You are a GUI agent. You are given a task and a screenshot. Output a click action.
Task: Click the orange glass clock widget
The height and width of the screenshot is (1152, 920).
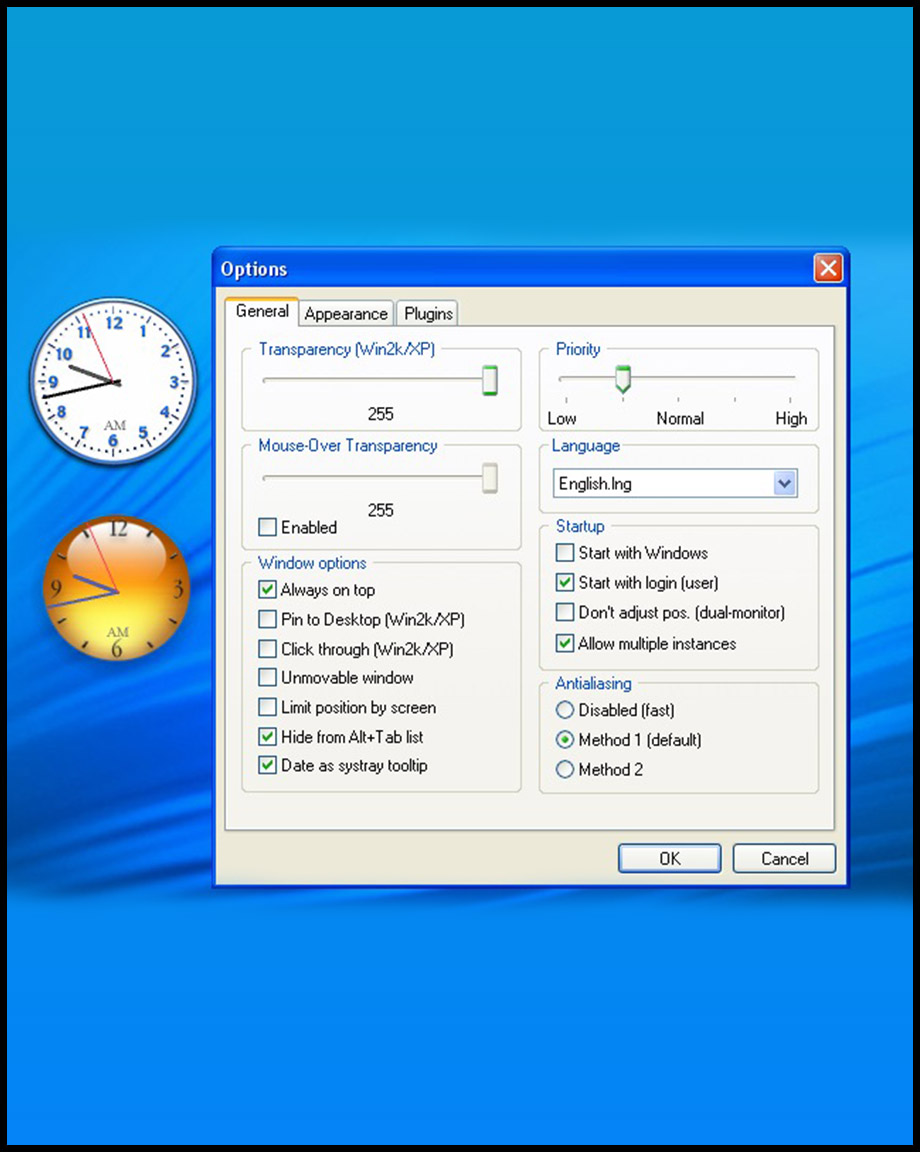pyautogui.click(x=117, y=589)
